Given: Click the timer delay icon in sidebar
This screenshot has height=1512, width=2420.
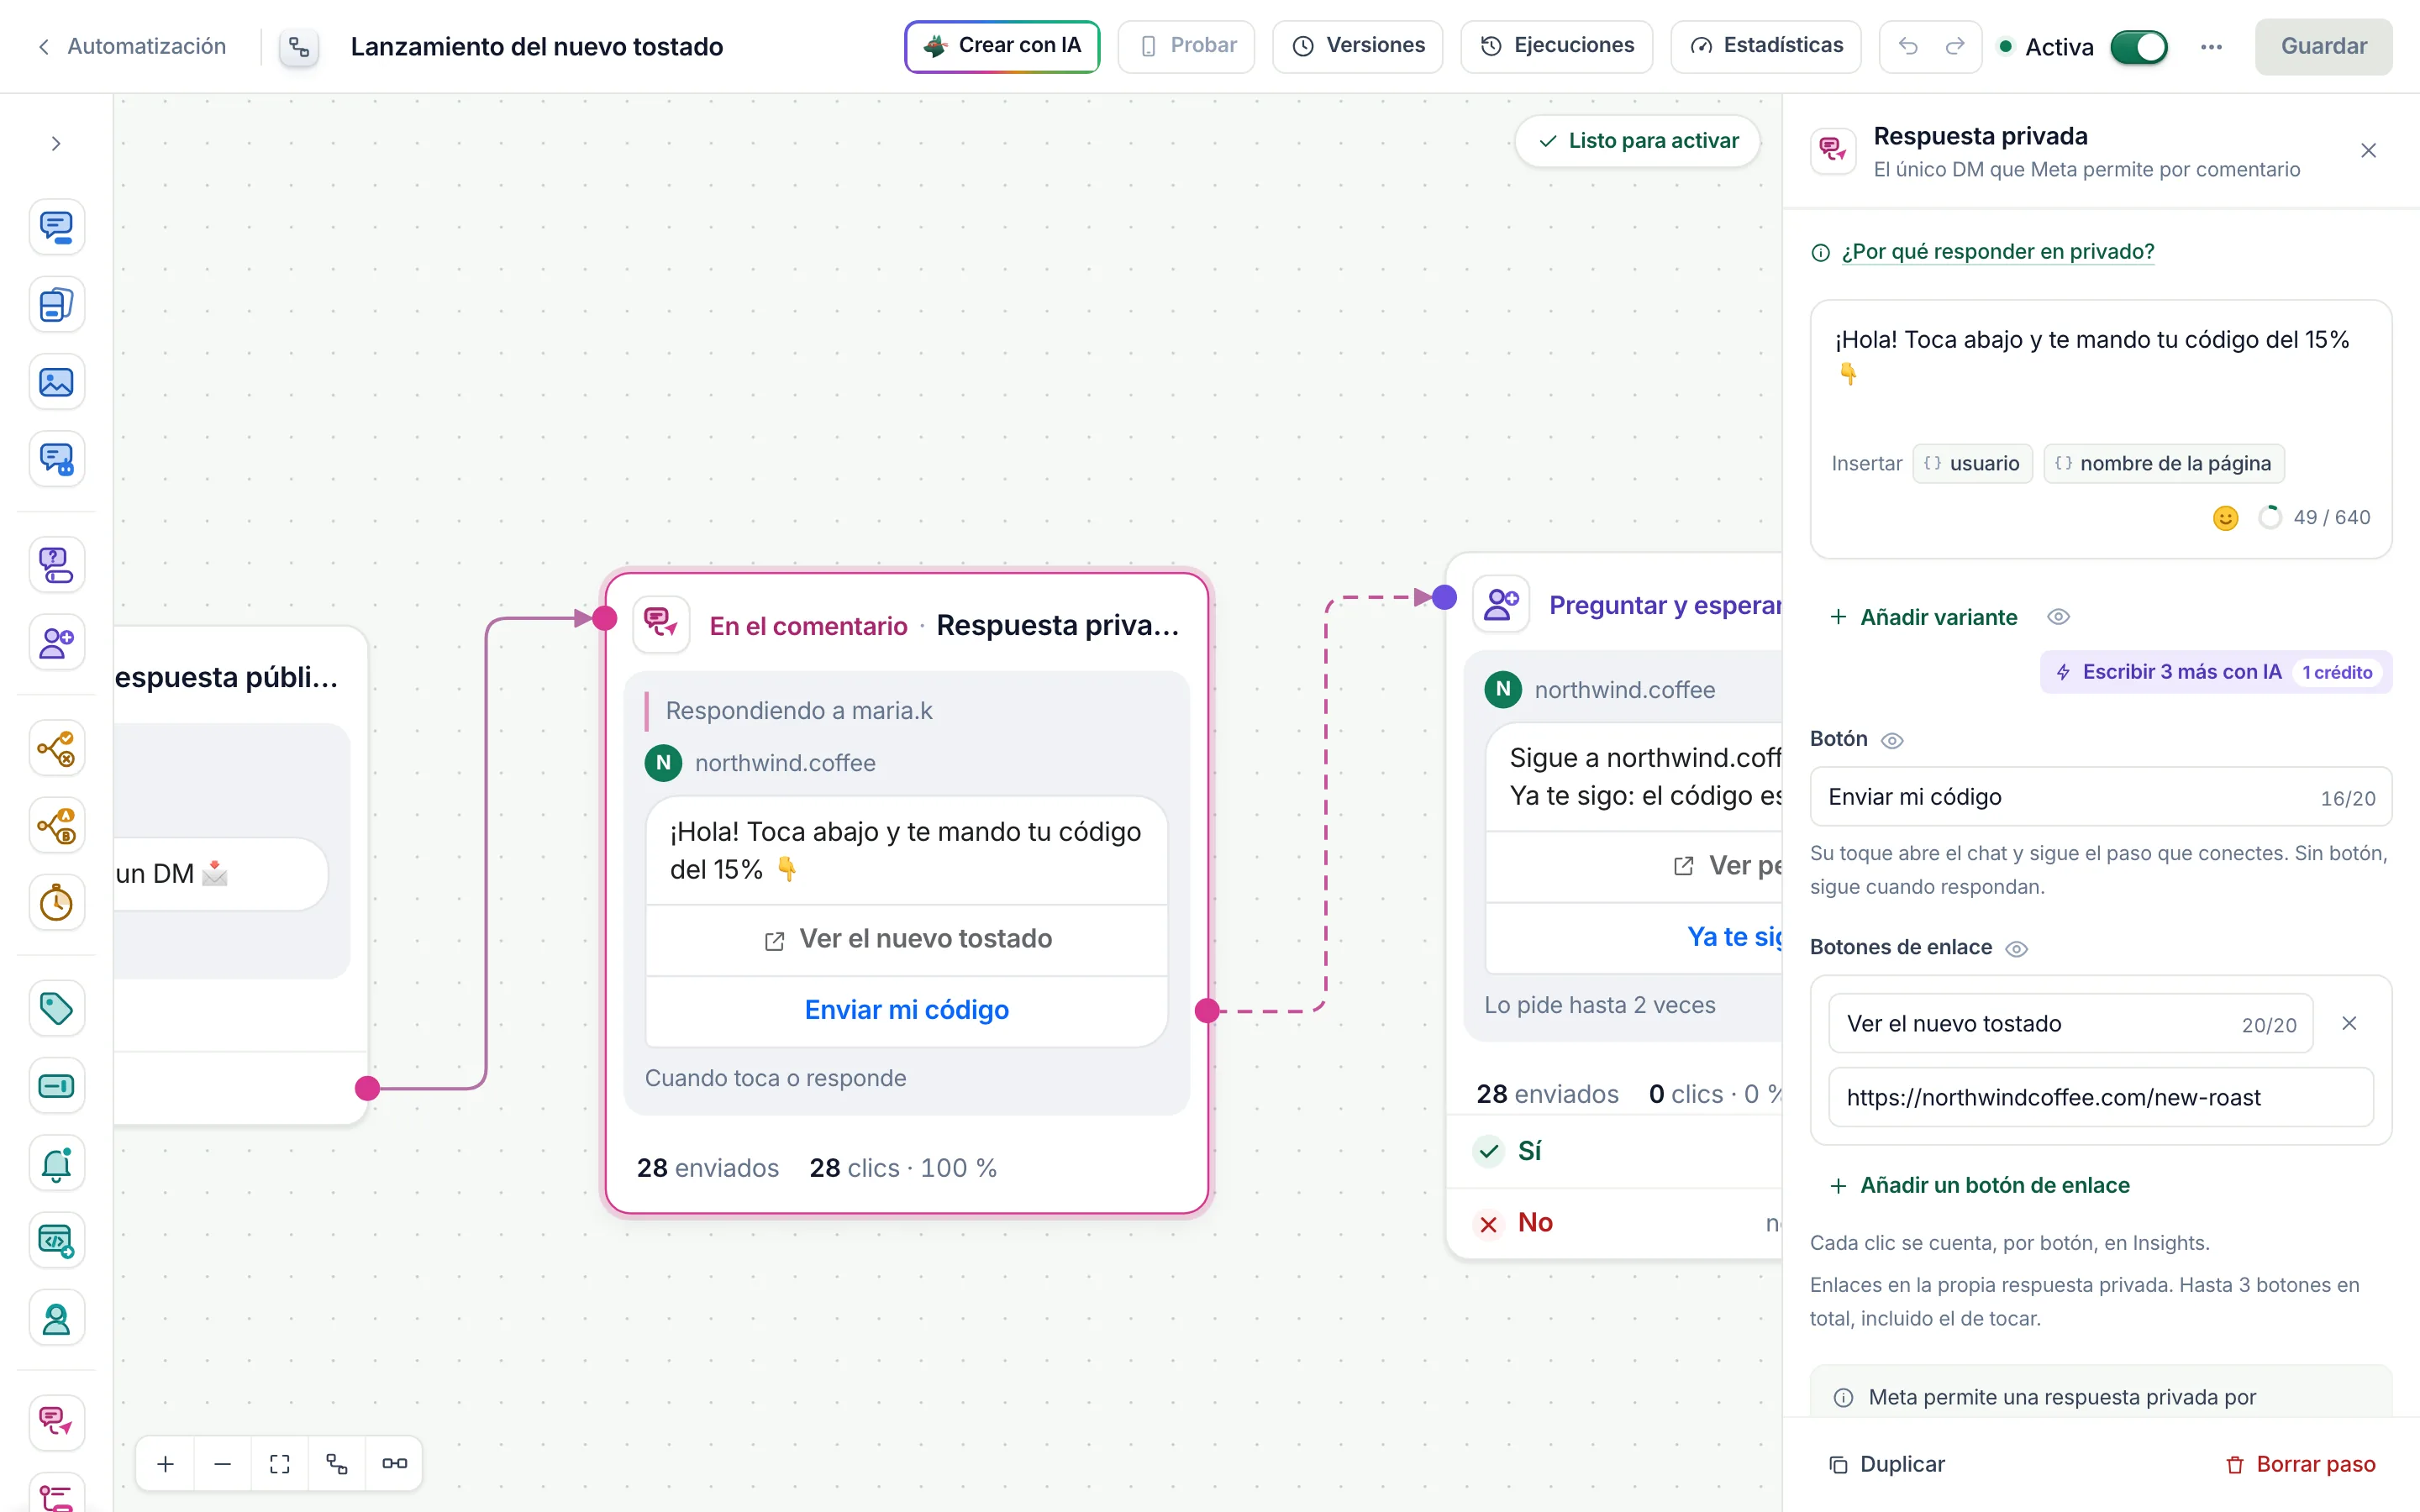Looking at the screenshot, I should (x=56, y=903).
